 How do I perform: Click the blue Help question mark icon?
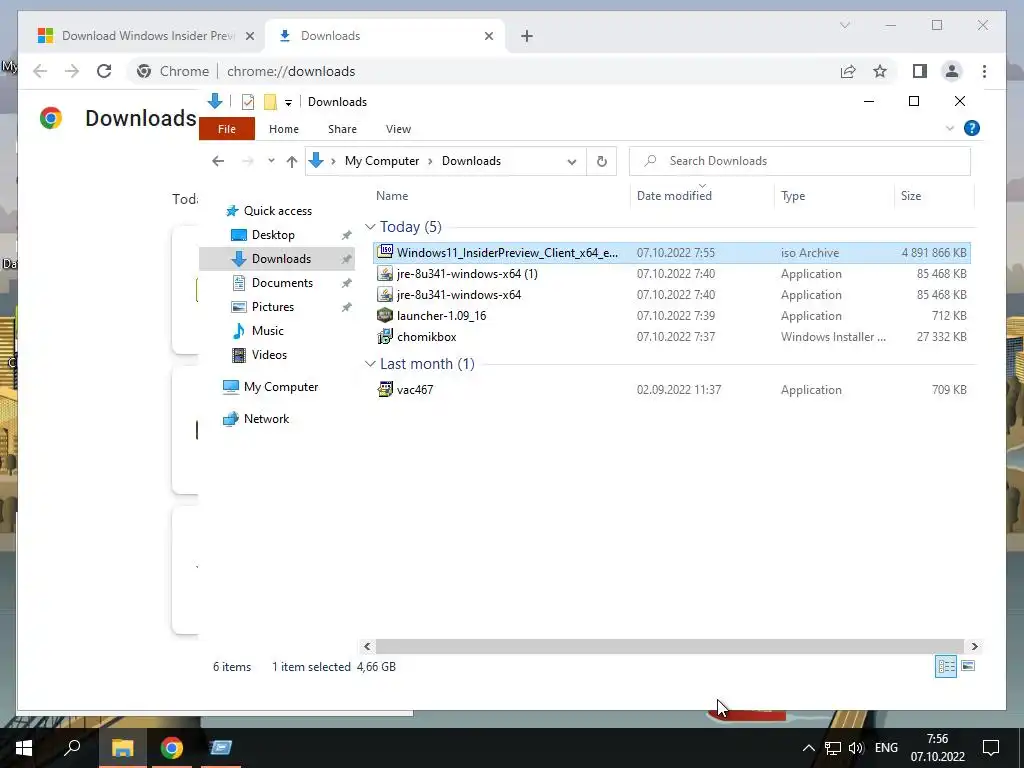pos(972,128)
